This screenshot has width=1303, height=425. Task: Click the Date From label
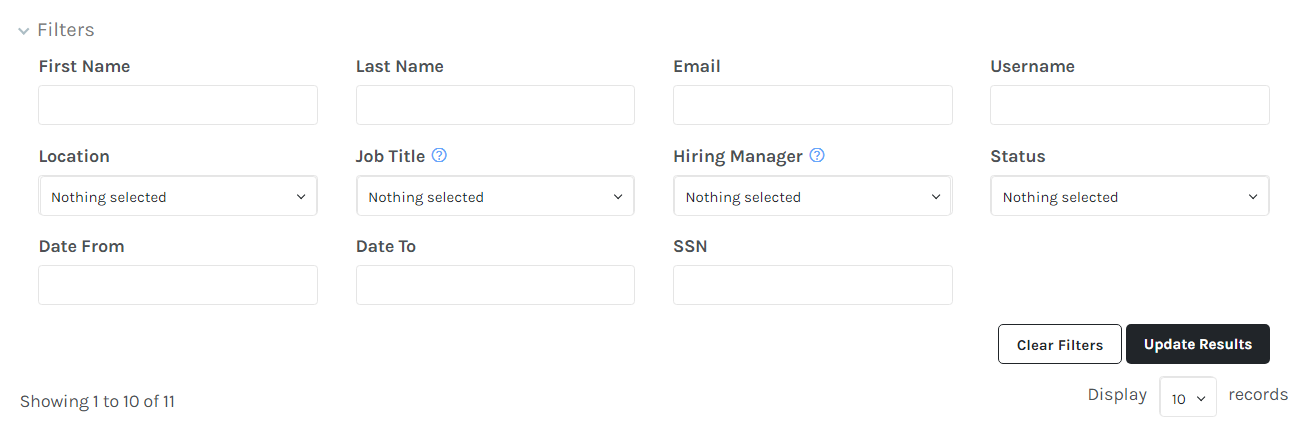coord(81,246)
